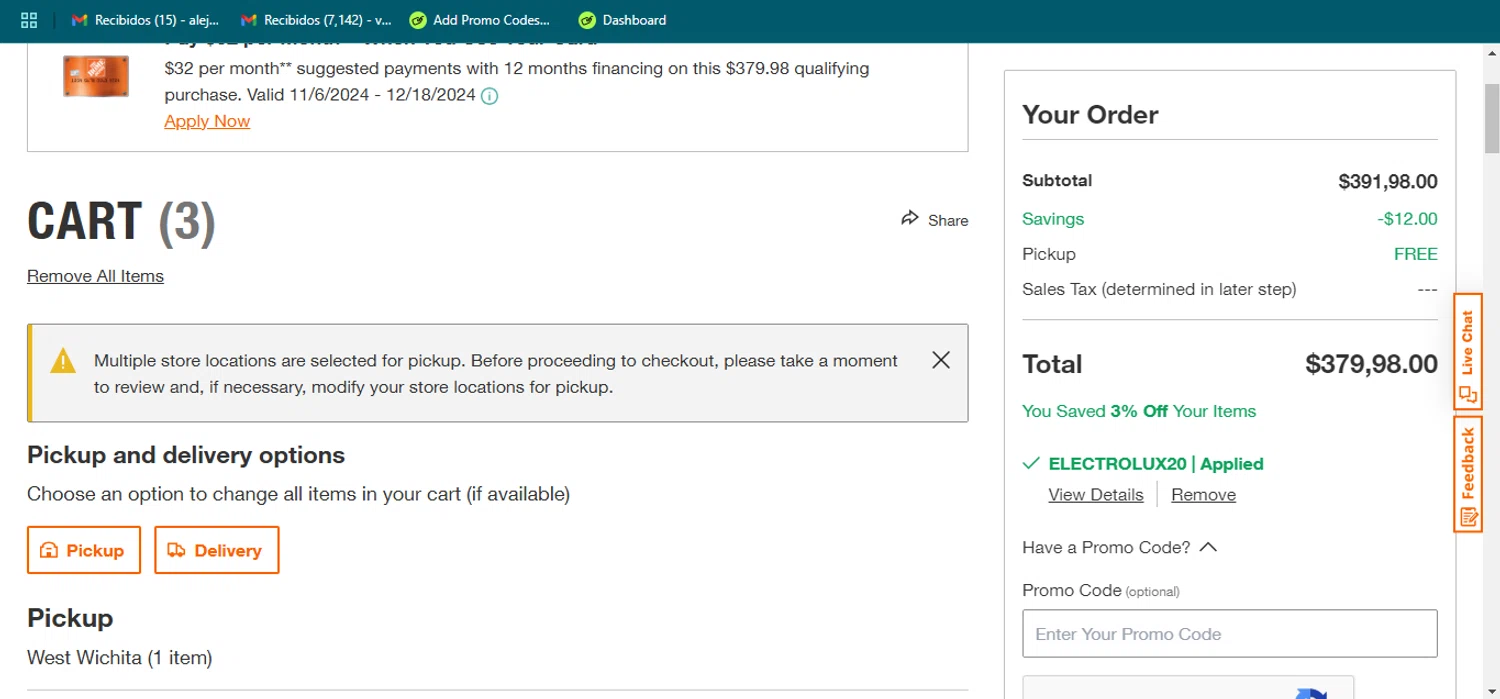Click the Home Depot credit card image
Image resolution: width=1500 pixels, height=699 pixels.
pyautogui.click(x=97, y=77)
